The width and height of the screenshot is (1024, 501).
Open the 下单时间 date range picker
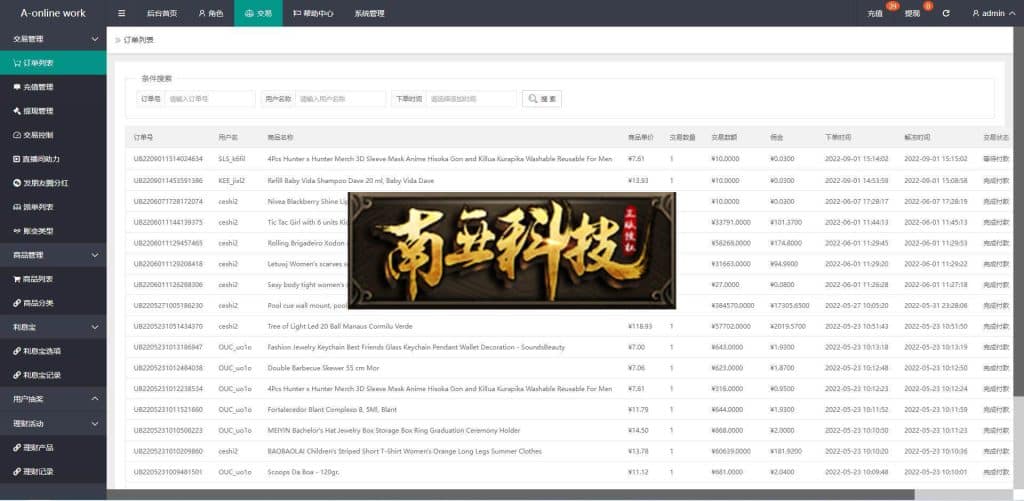[471, 99]
